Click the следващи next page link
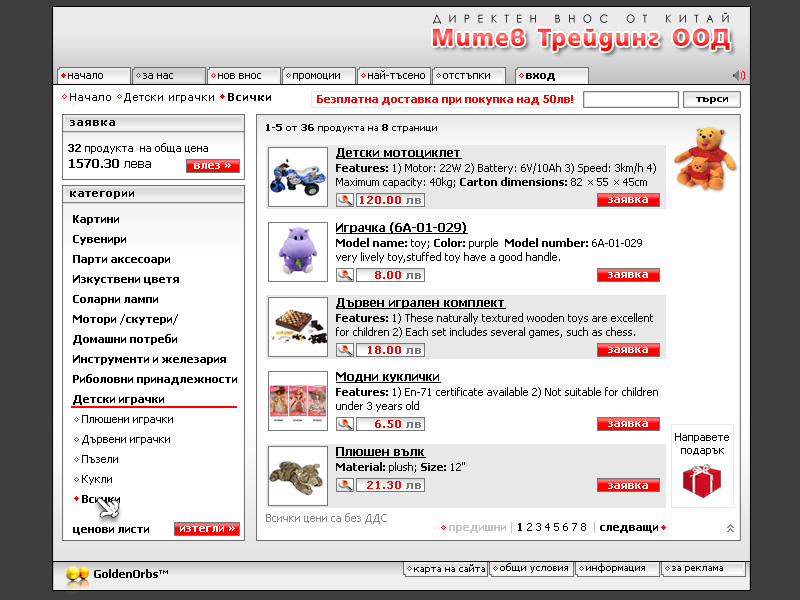 (629, 527)
